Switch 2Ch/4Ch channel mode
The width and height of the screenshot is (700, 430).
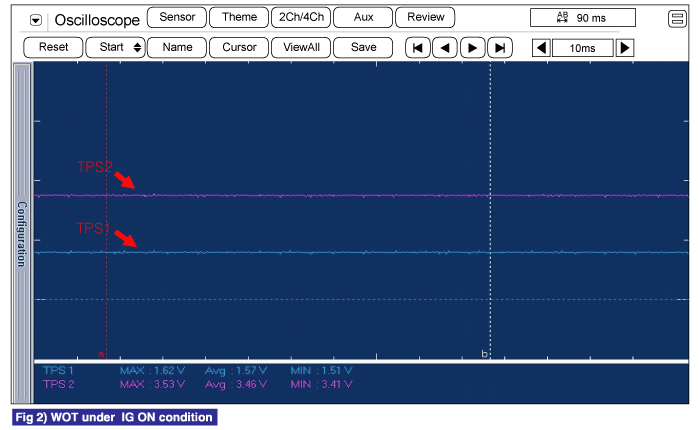click(x=301, y=17)
